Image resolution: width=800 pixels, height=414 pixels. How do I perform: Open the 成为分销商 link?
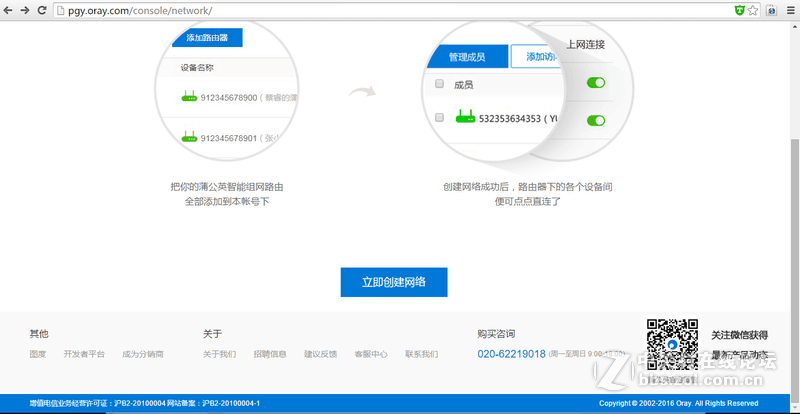143,354
